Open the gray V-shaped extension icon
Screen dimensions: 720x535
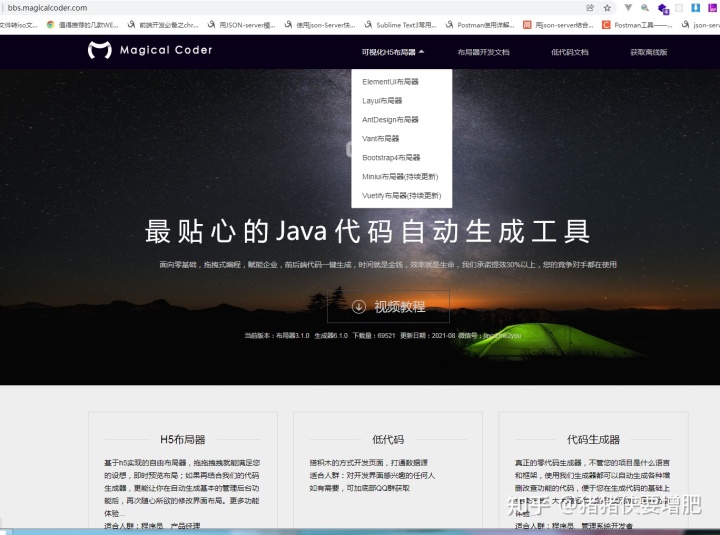point(628,8)
